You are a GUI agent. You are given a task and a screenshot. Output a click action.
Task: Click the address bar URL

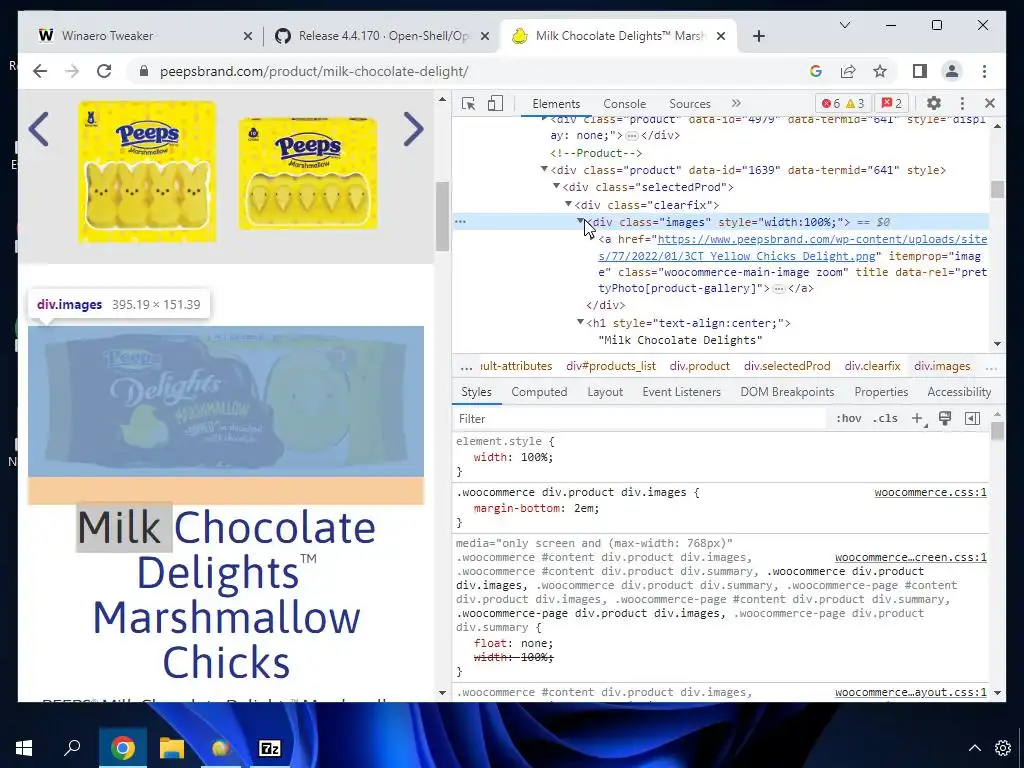[x=314, y=71]
